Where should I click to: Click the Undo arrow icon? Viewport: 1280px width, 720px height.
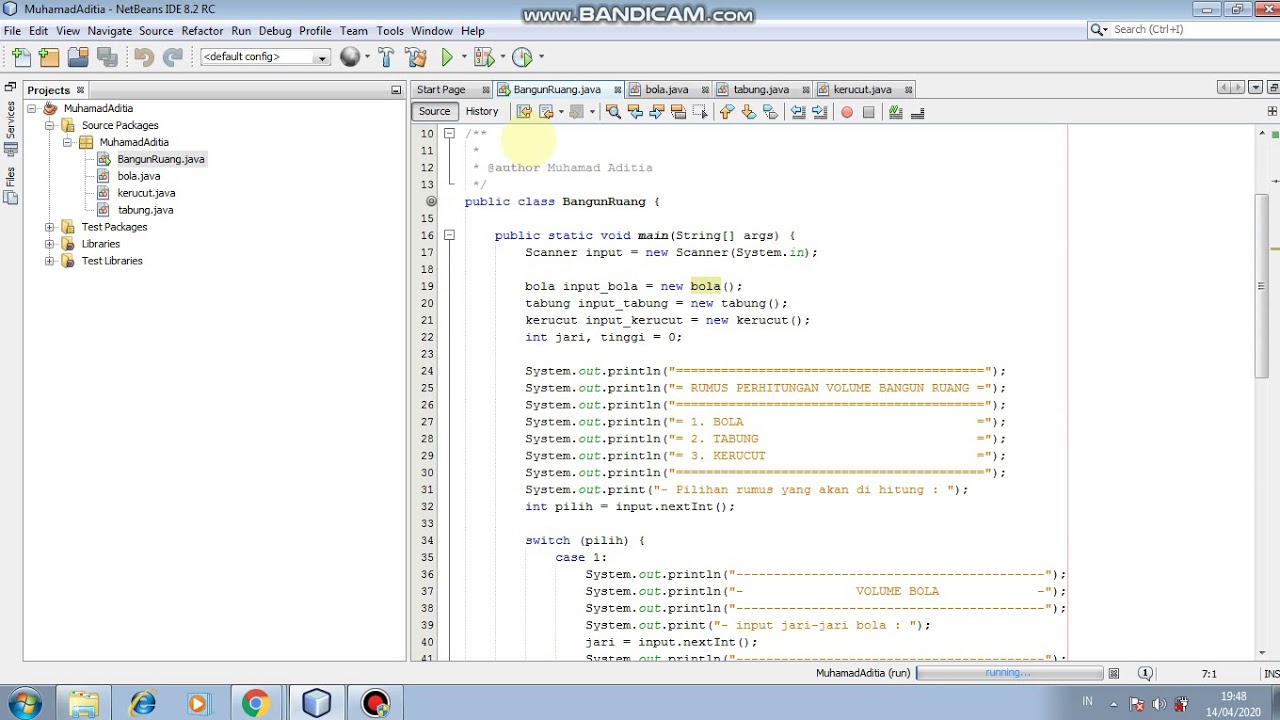[x=143, y=58]
